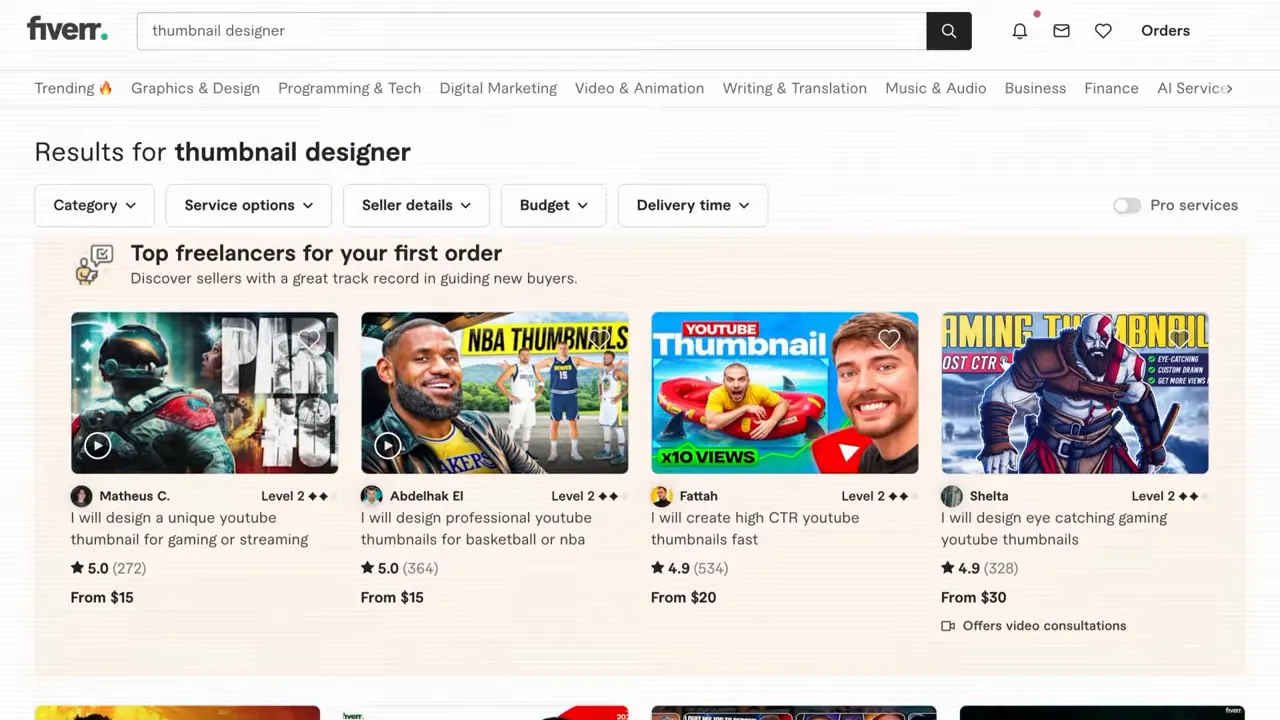This screenshot has height=720, width=1280.
Task: Open the Seller details filter
Action: (x=416, y=205)
